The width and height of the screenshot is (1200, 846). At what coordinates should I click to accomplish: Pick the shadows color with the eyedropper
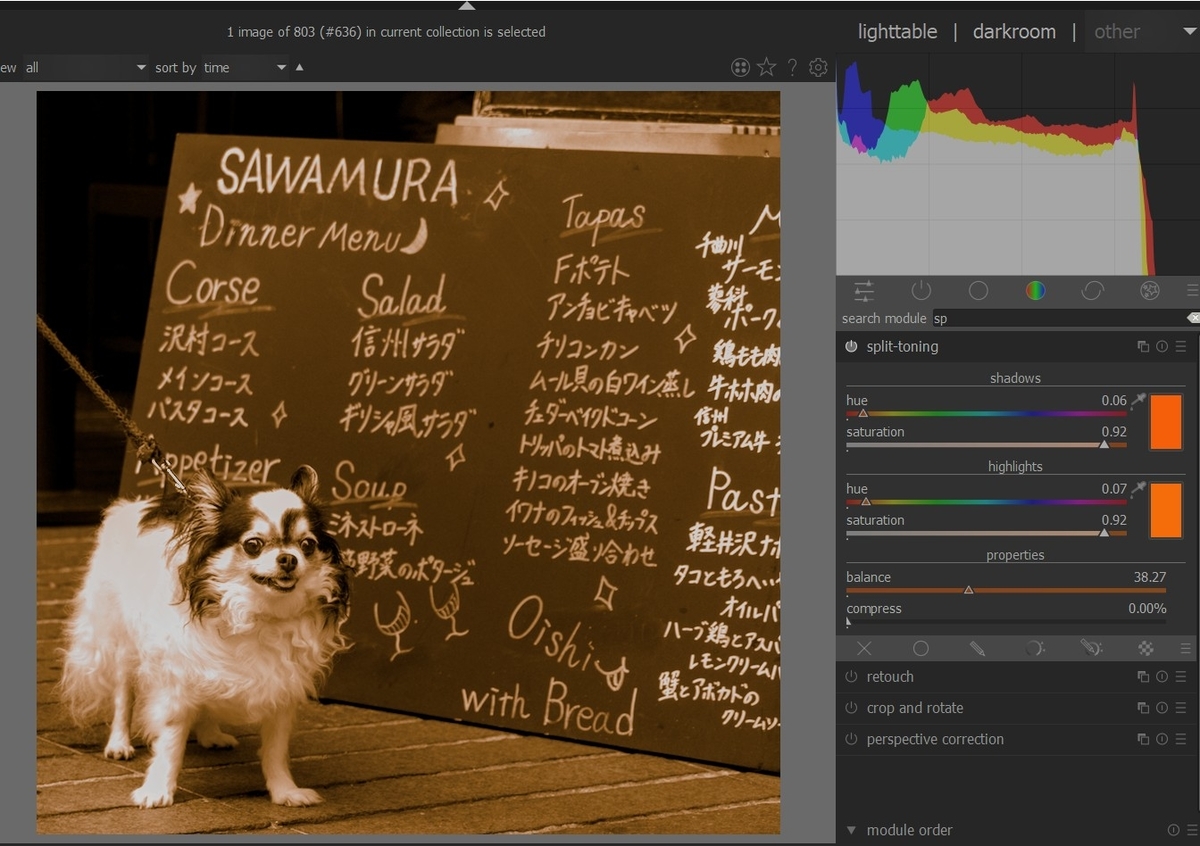[x=1138, y=401]
